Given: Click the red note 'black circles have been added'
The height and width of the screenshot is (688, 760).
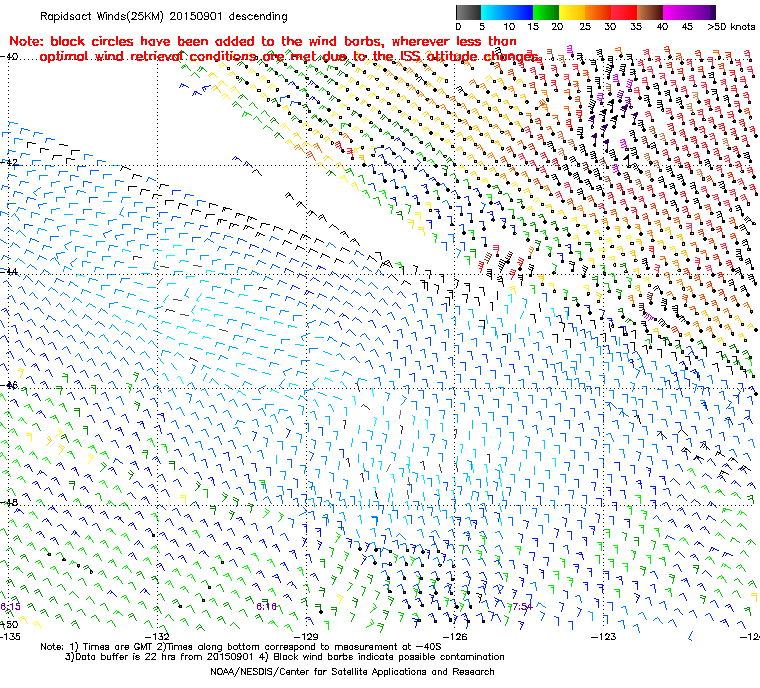Looking at the screenshot, I should (x=263, y=41).
